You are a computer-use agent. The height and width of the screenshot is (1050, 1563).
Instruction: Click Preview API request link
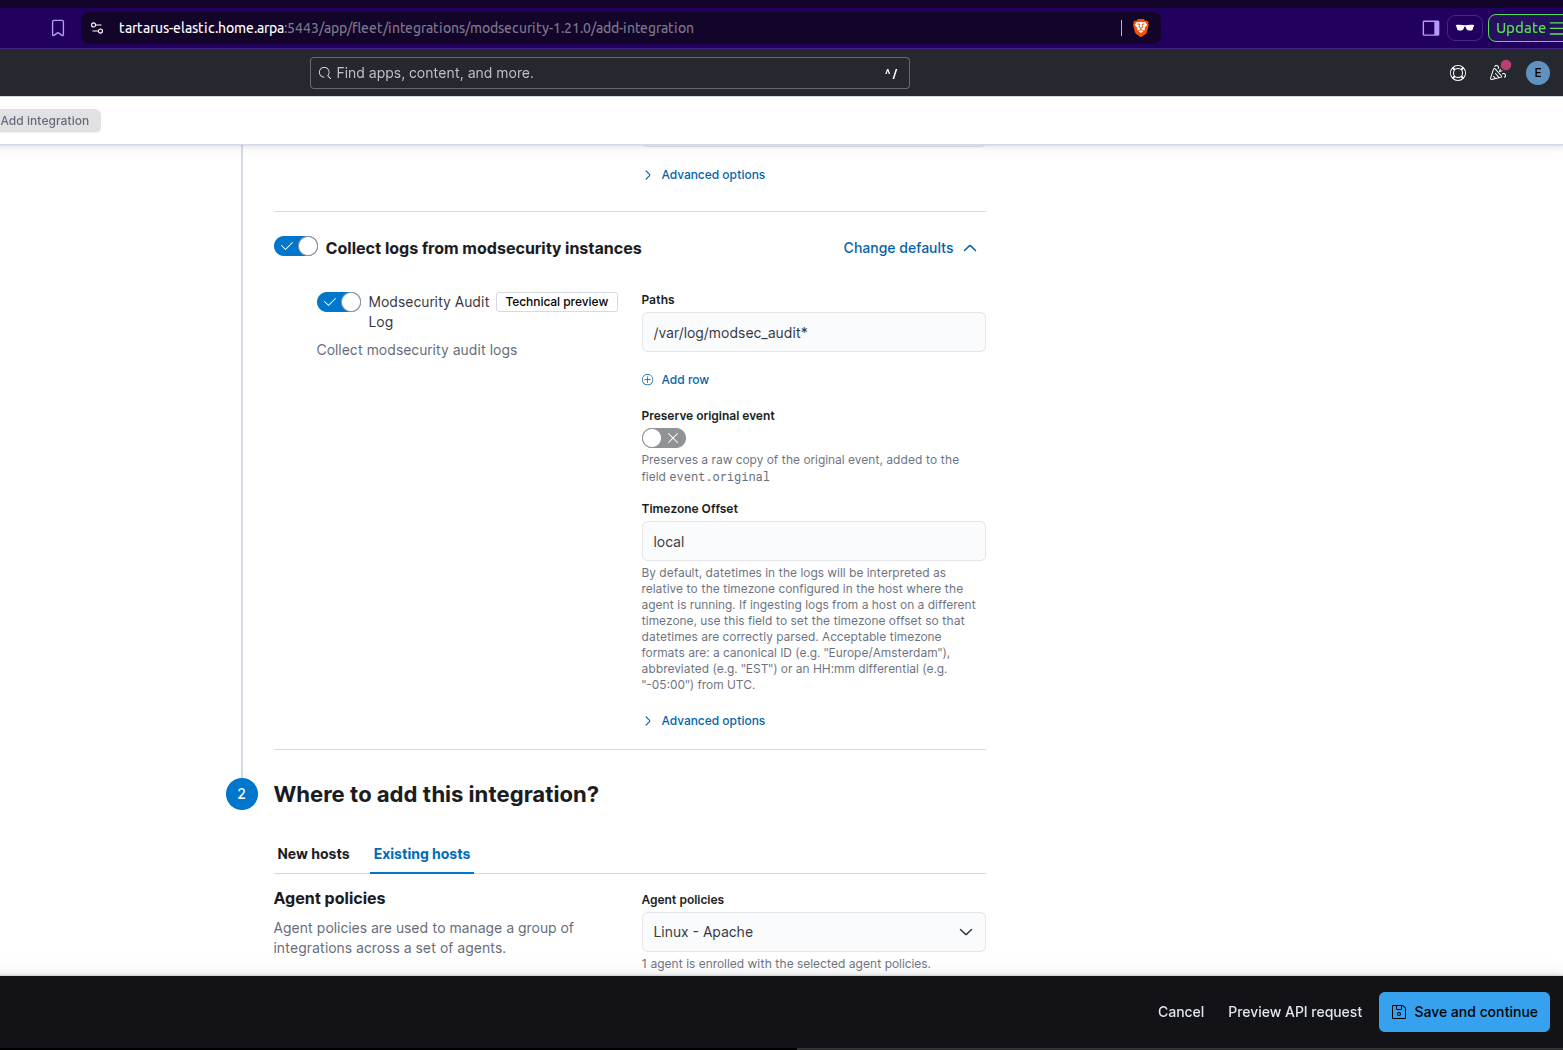tap(1294, 1012)
